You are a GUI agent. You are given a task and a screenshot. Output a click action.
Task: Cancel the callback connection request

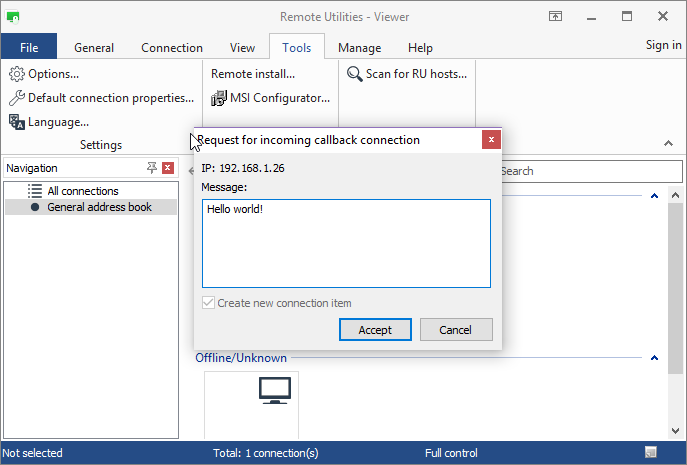[455, 330]
